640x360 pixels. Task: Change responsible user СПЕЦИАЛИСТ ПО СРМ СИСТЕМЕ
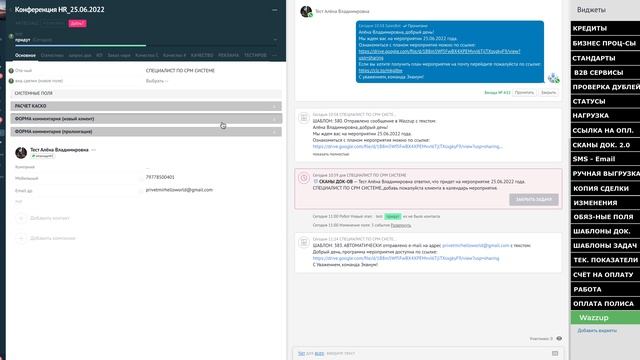[x=180, y=71]
